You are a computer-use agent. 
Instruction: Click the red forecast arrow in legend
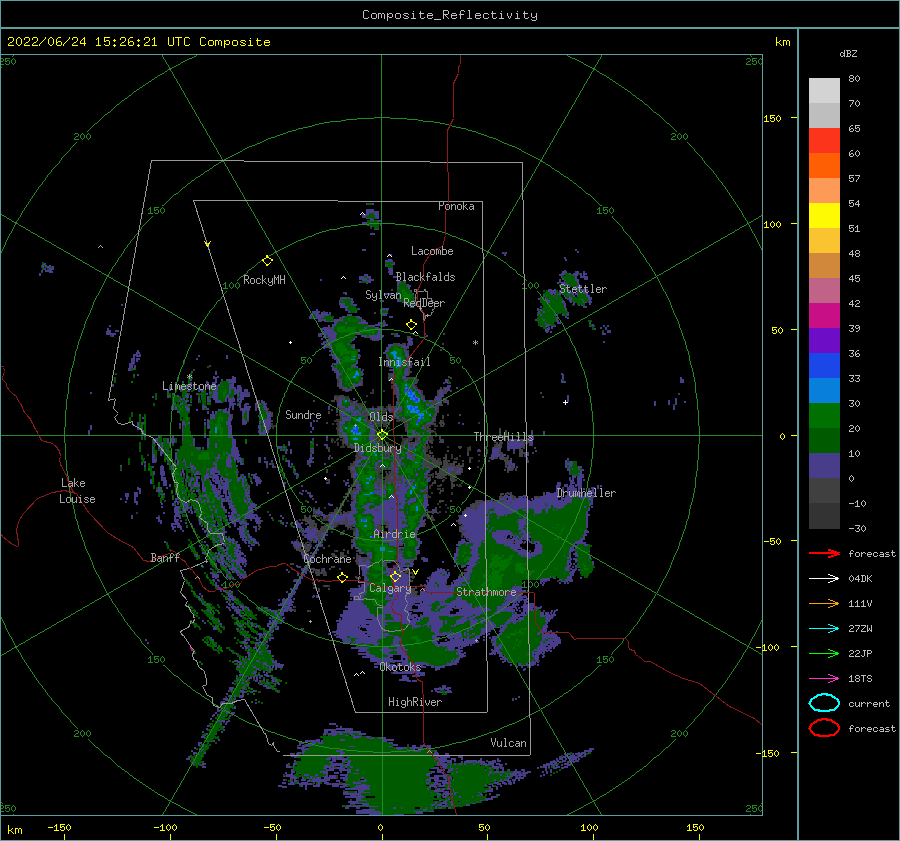click(x=824, y=553)
